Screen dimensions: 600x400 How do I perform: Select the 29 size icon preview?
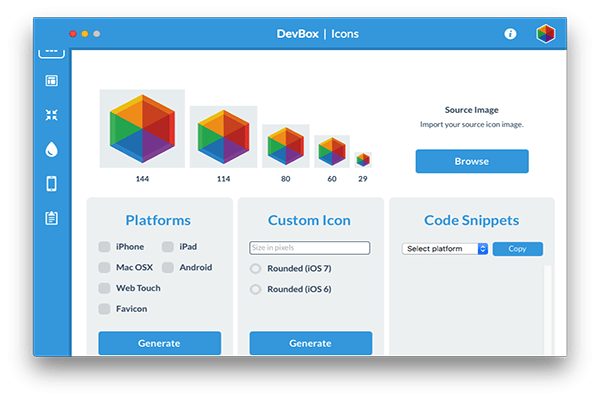[363, 160]
